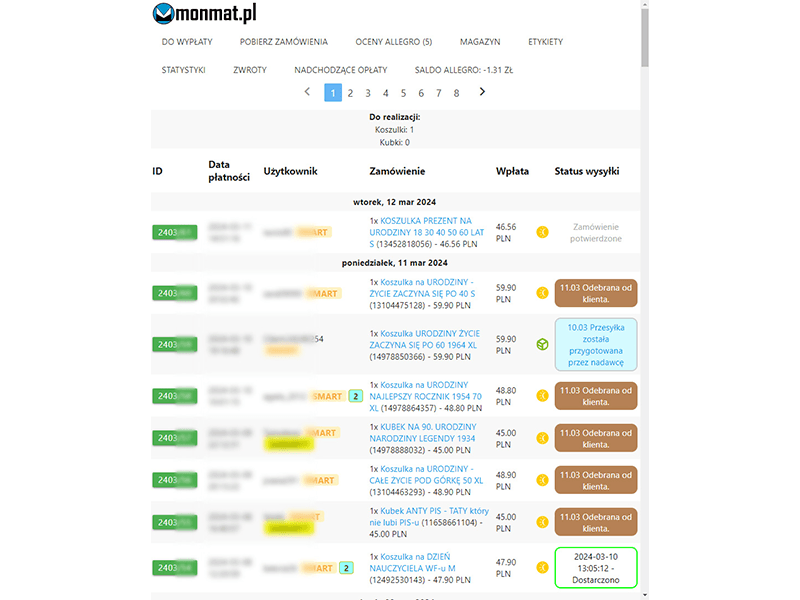Click coin icon for KOSZULKA PREZENT 46.56 PLN order

pos(542,232)
